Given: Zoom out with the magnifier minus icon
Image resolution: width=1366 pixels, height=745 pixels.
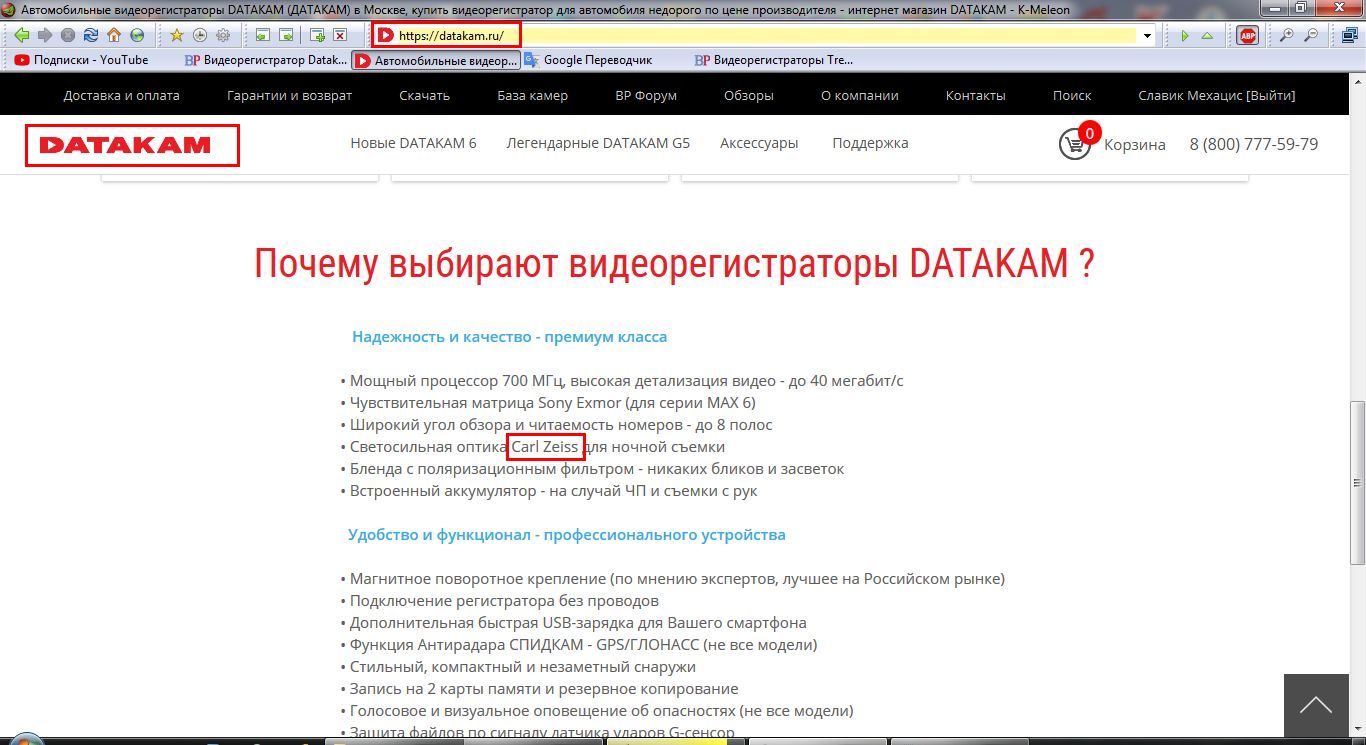Looking at the screenshot, I should [x=1310, y=35].
